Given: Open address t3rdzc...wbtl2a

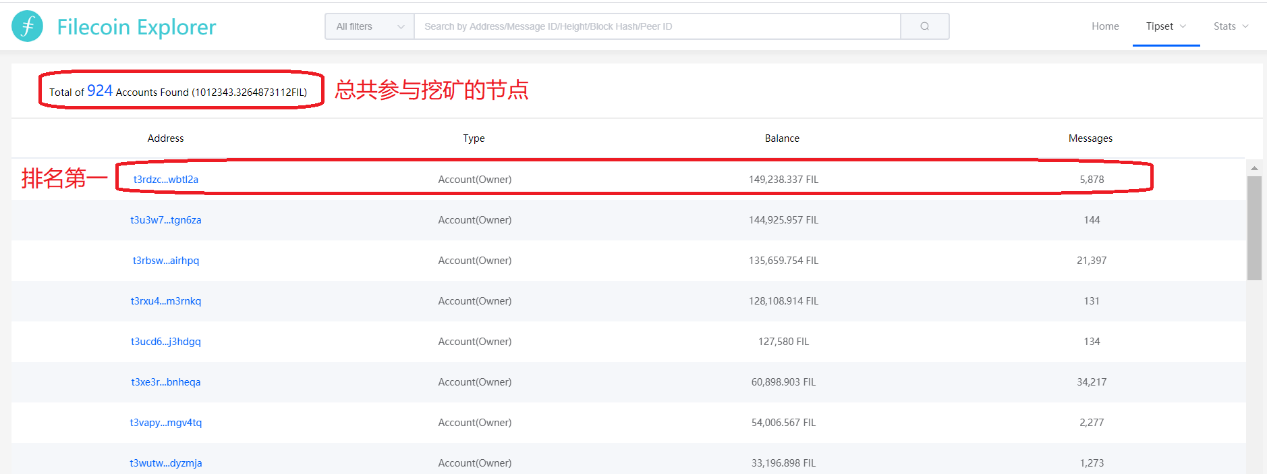Looking at the screenshot, I should 166,179.
